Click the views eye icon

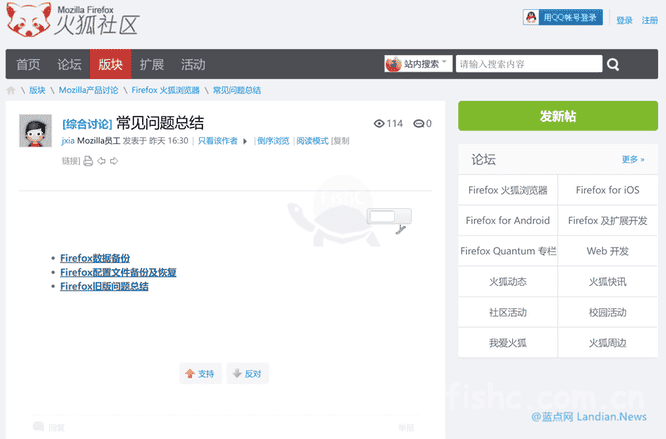[x=379, y=124]
